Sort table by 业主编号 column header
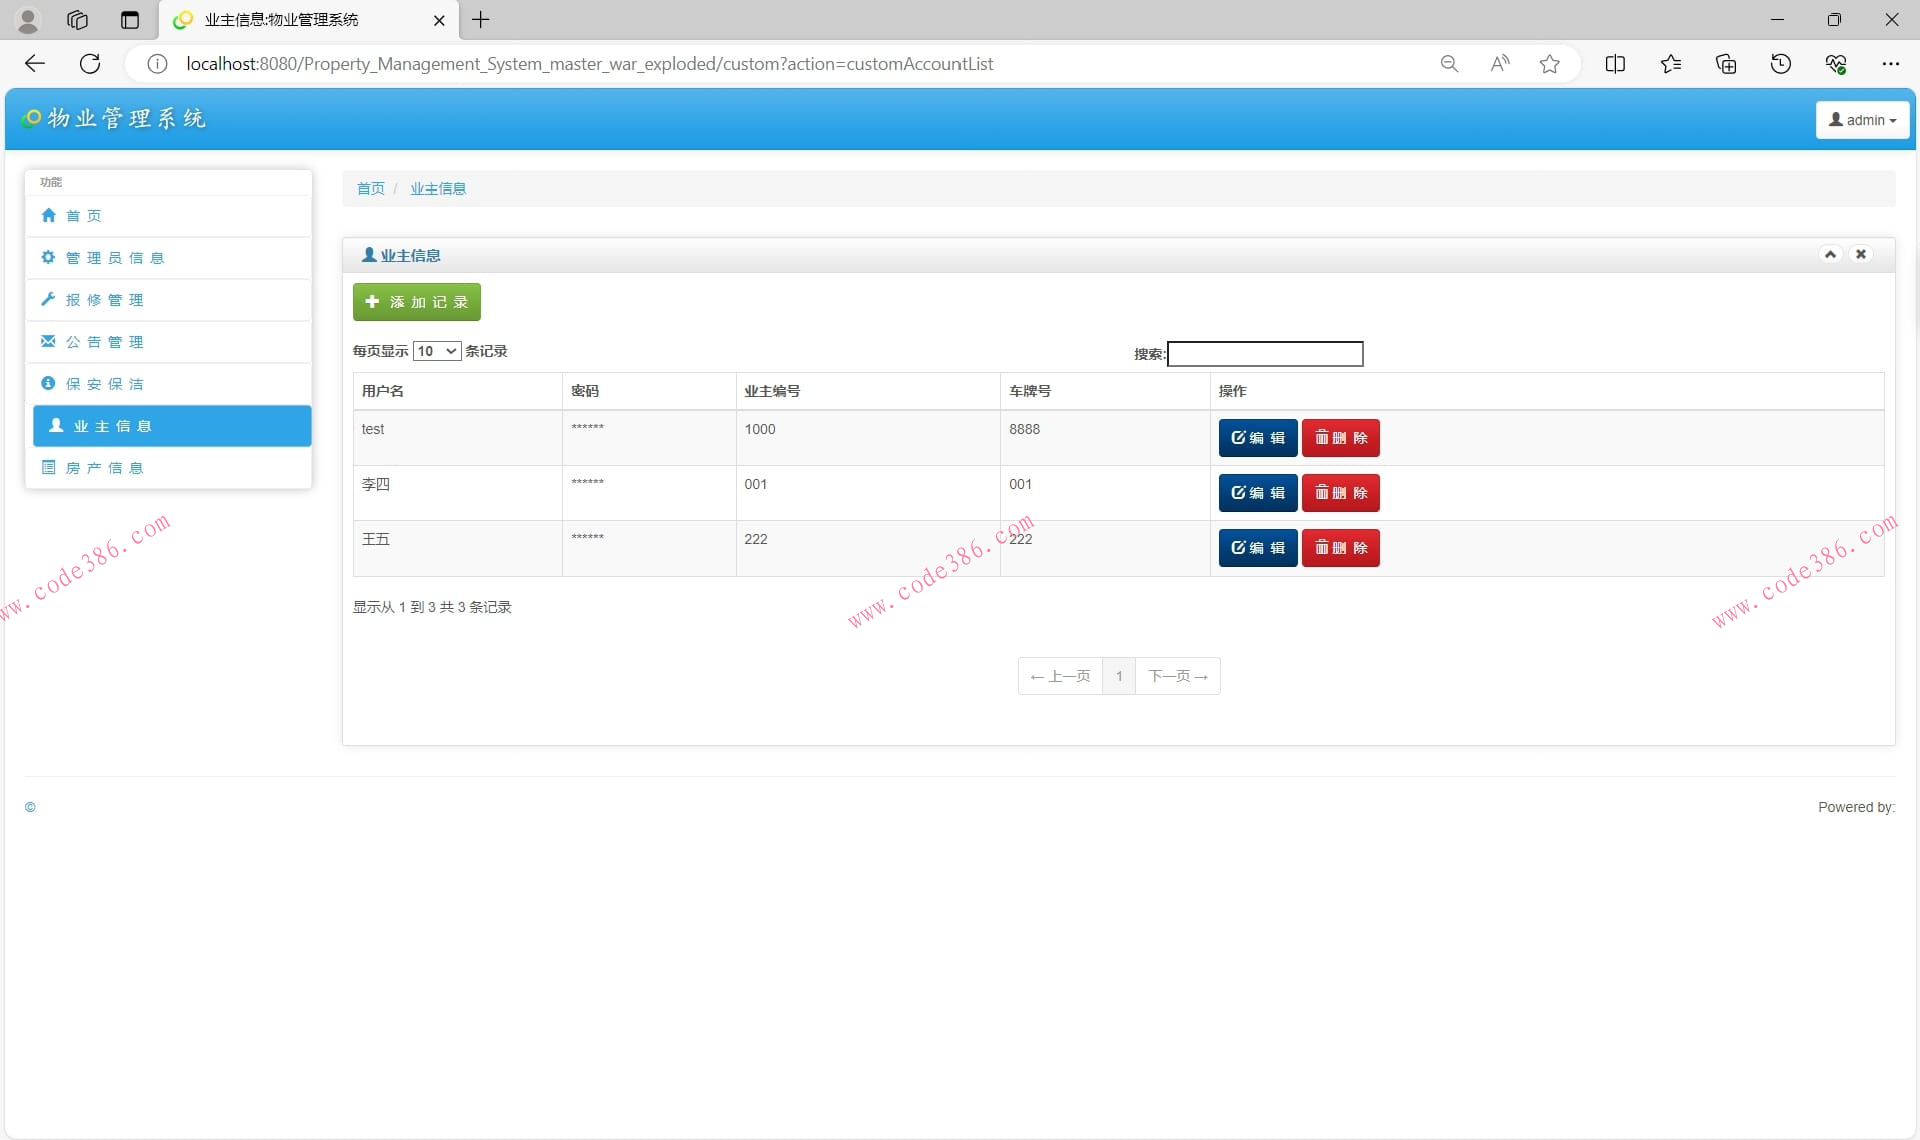 (772, 391)
